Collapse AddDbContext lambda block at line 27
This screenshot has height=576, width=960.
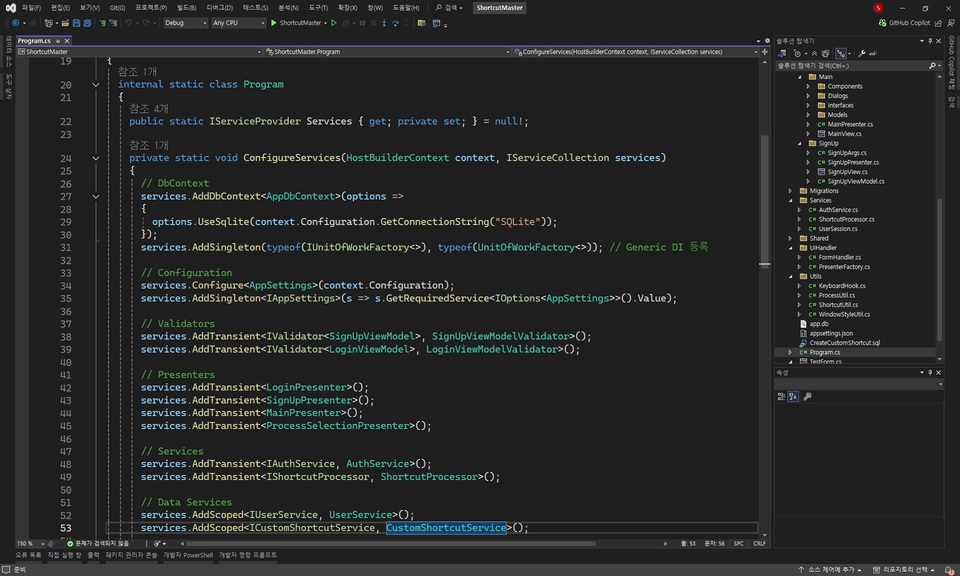click(96, 196)
